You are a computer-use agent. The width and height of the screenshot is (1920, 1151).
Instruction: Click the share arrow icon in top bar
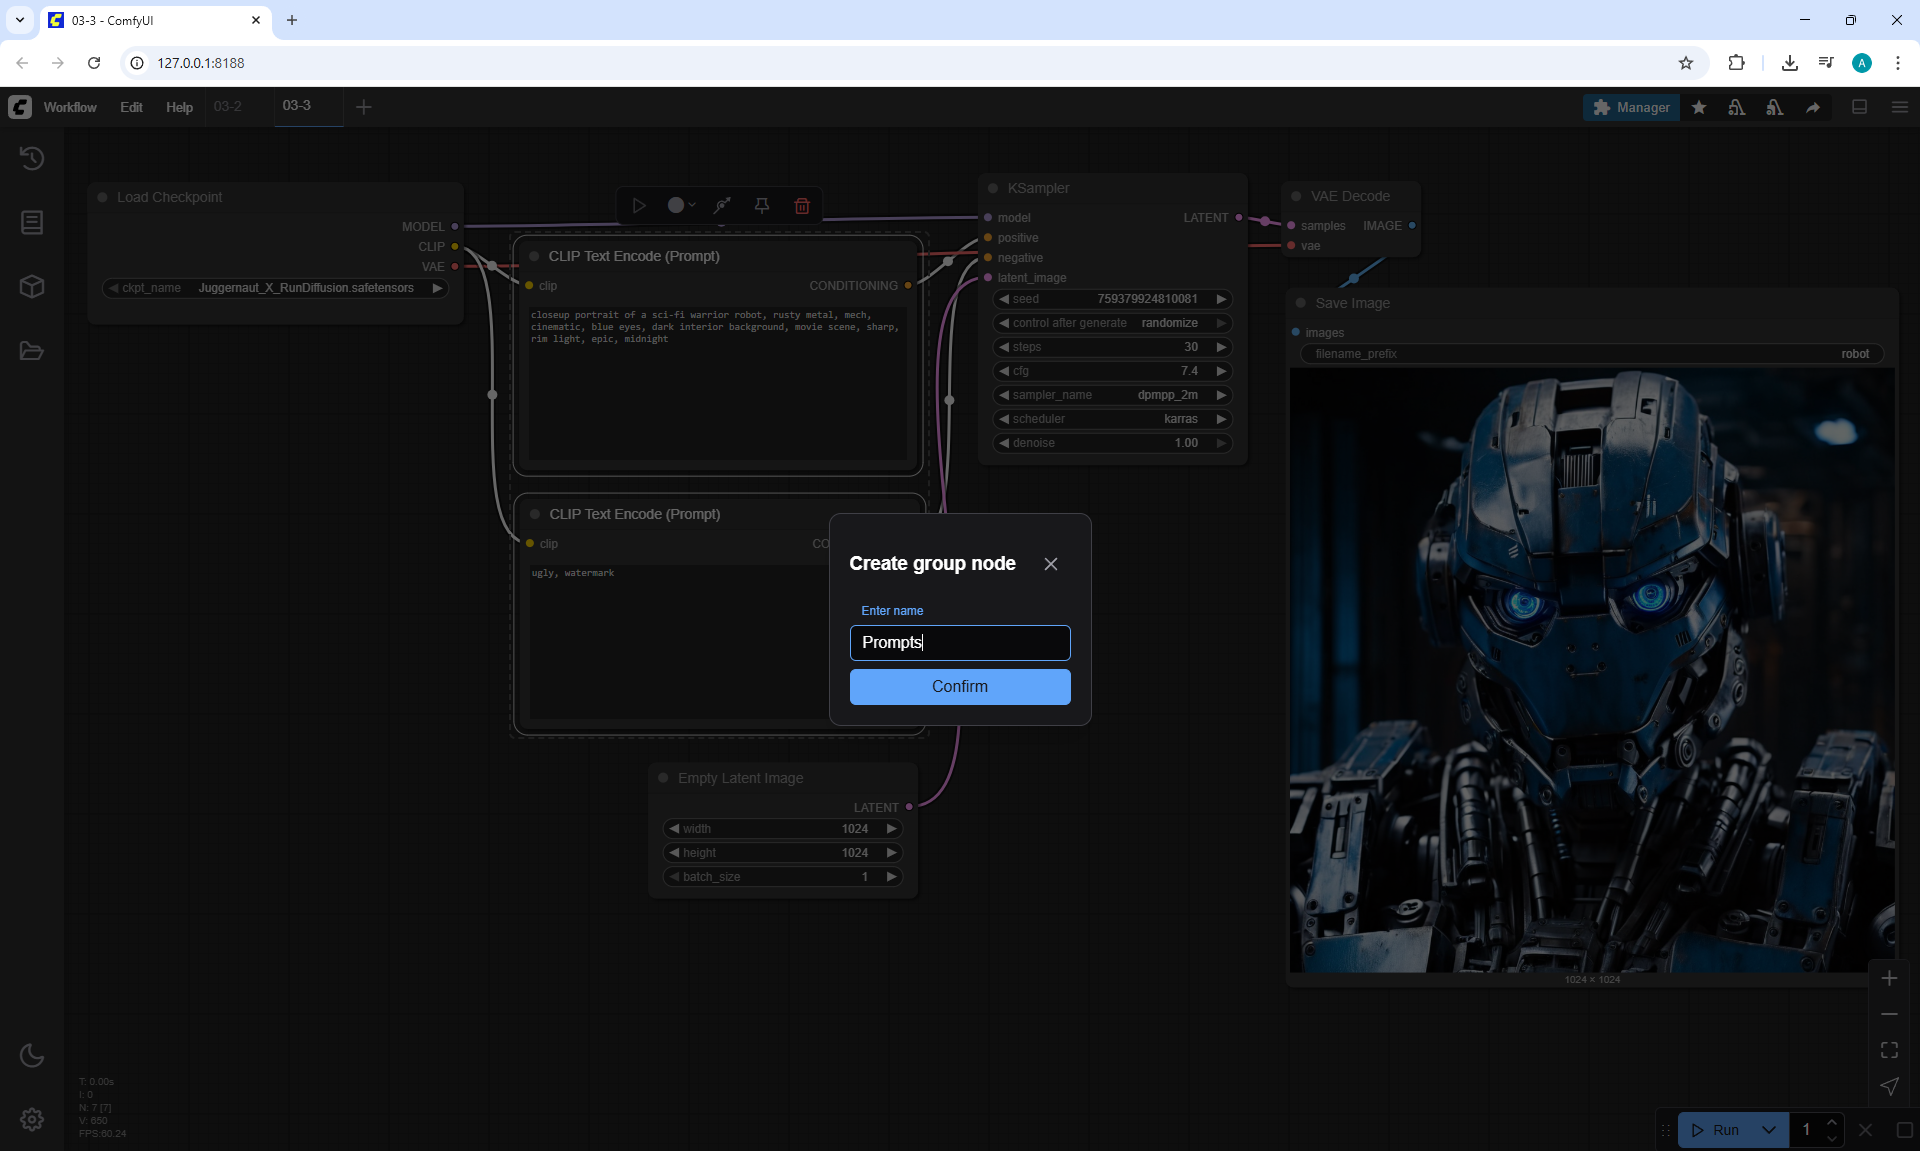1813,107
